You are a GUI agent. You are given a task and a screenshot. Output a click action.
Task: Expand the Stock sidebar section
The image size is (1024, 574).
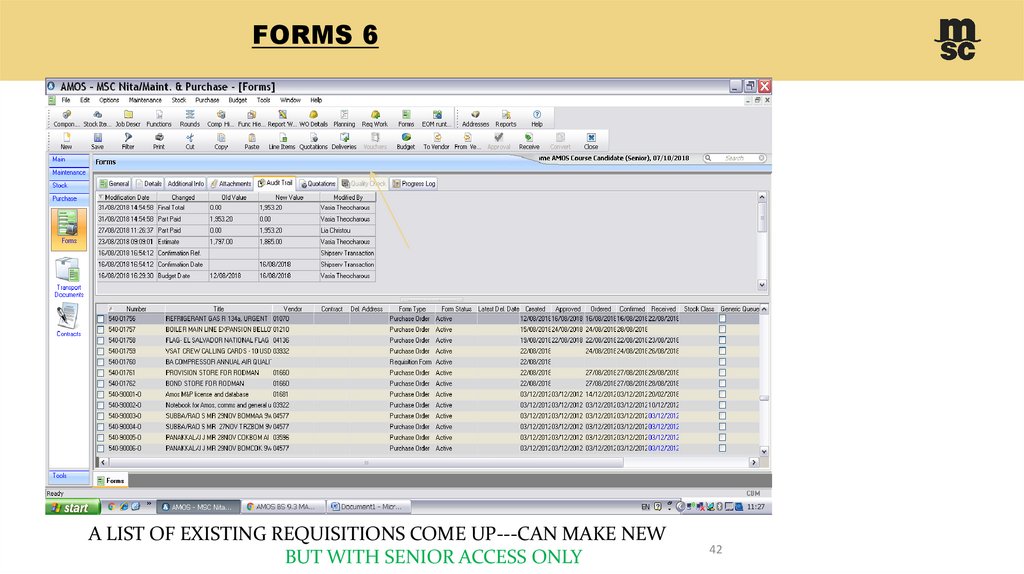pos(69,185)
